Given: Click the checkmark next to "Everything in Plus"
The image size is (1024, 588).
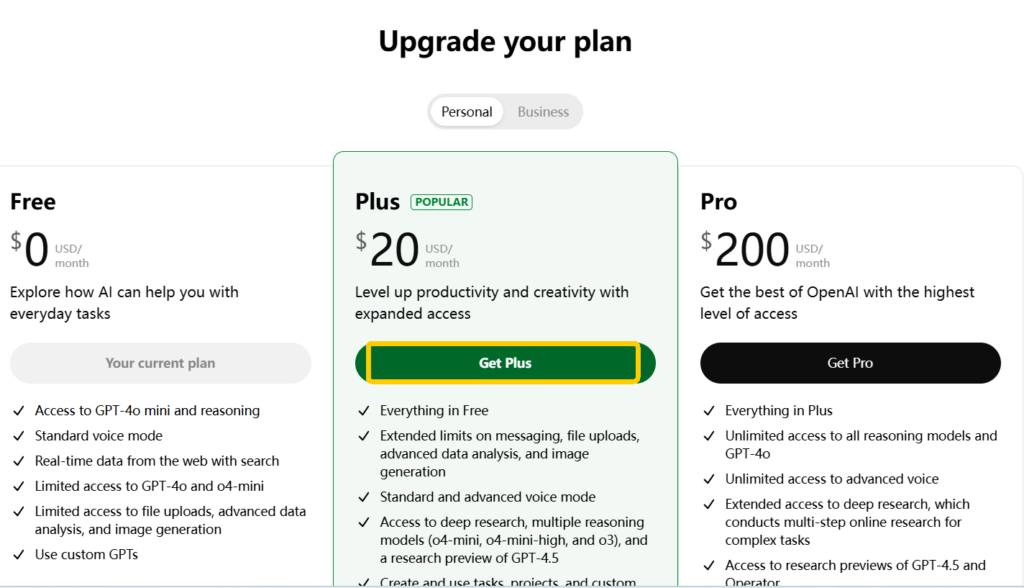Looking at the screenshot, I should [x=709, y=410].
